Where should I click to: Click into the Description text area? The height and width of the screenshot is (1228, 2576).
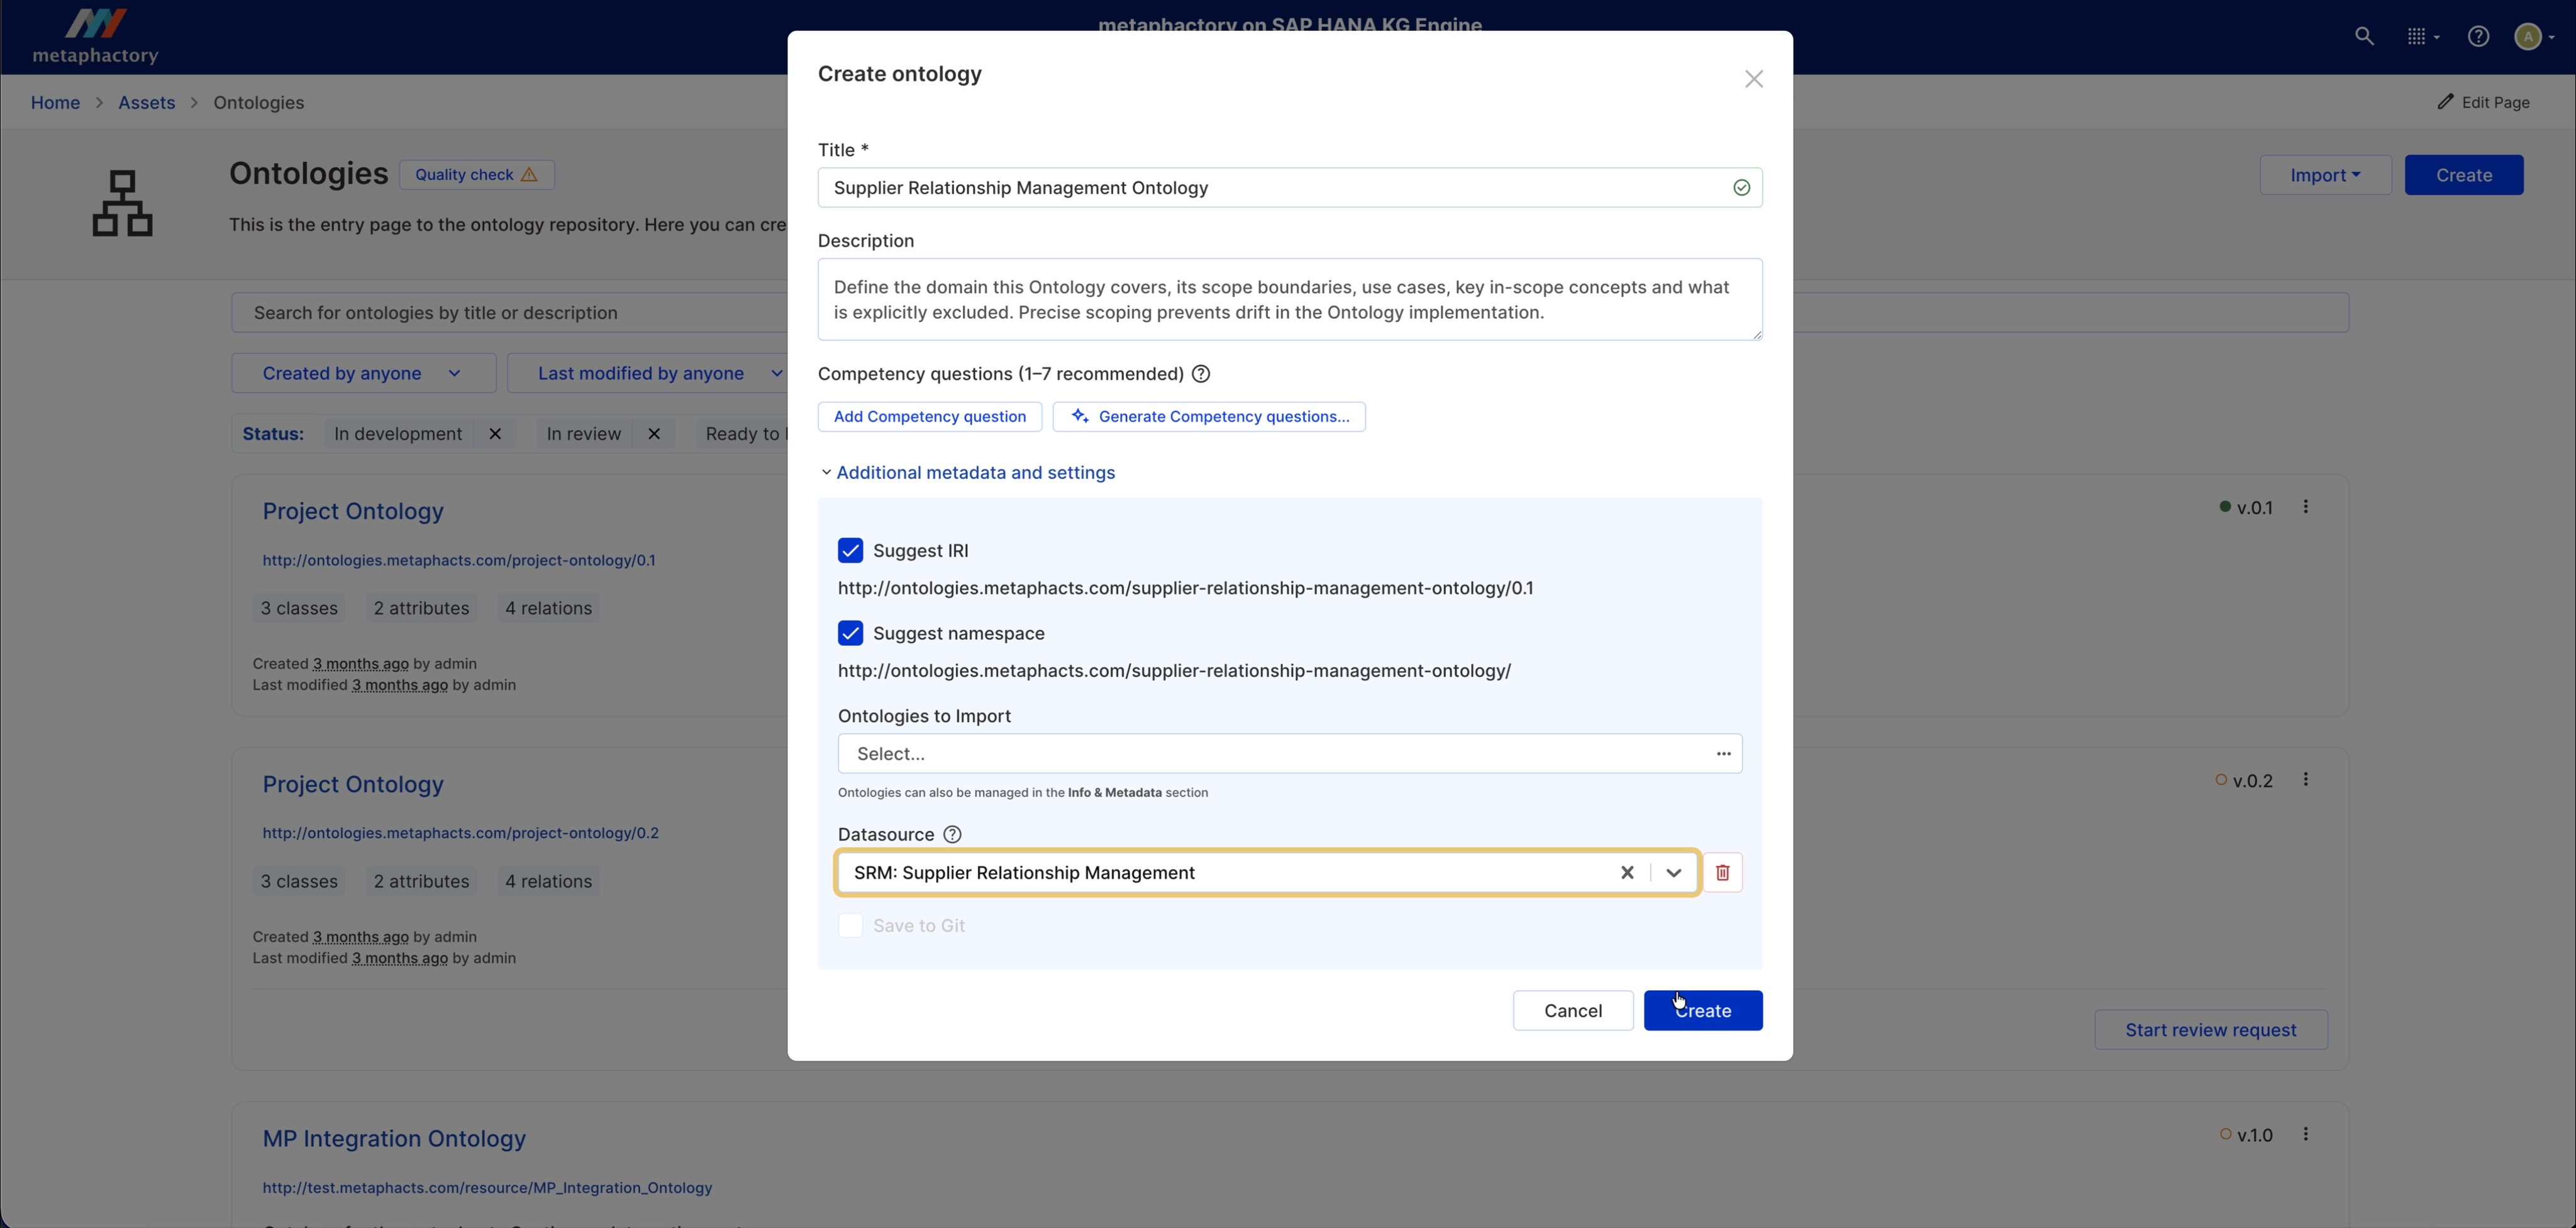(1289, 300)
